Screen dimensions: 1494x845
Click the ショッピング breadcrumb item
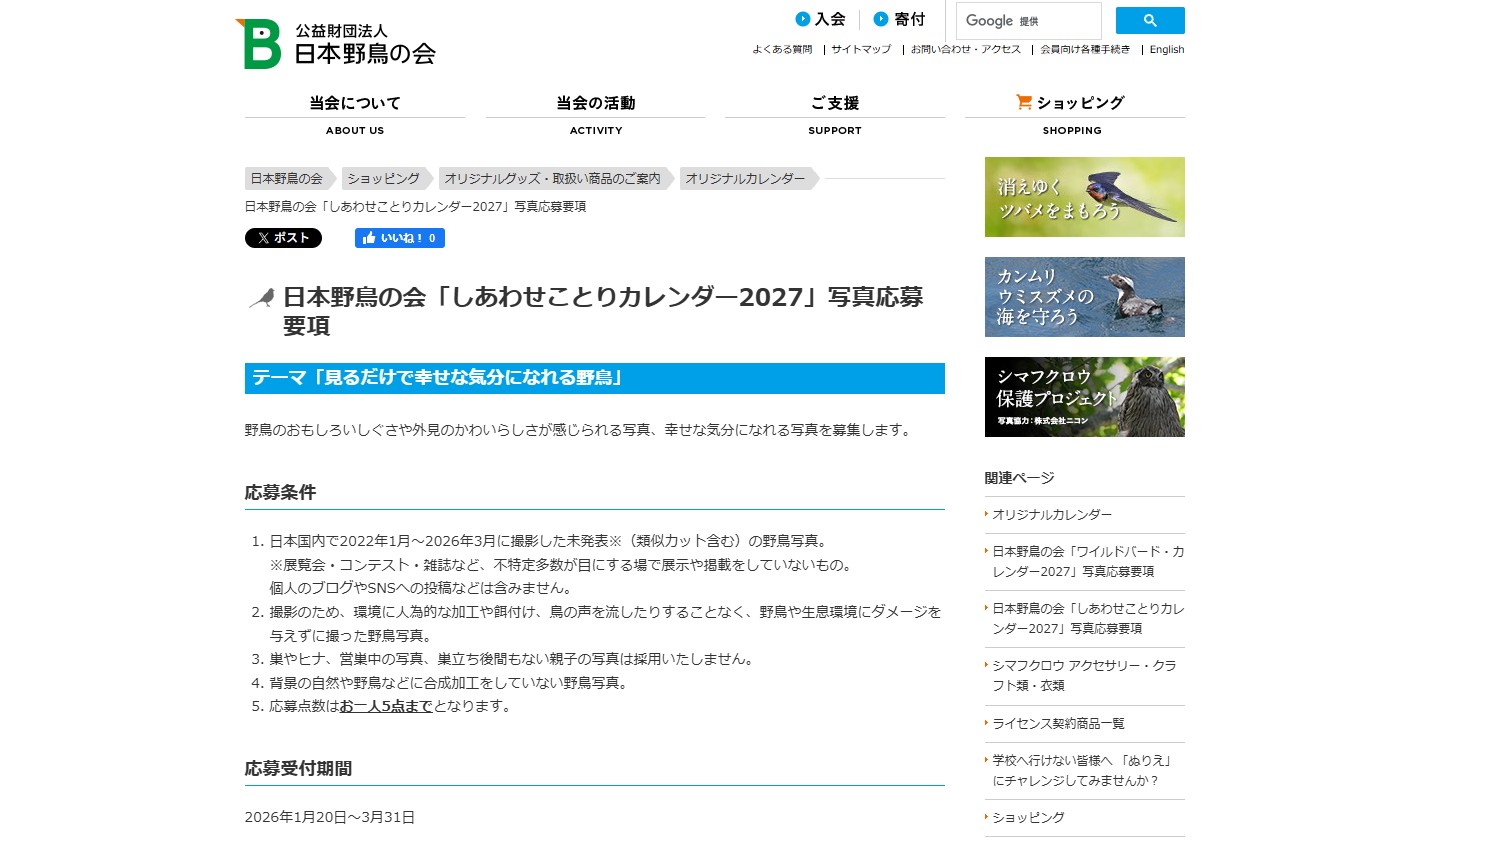[x=383, y=179]
